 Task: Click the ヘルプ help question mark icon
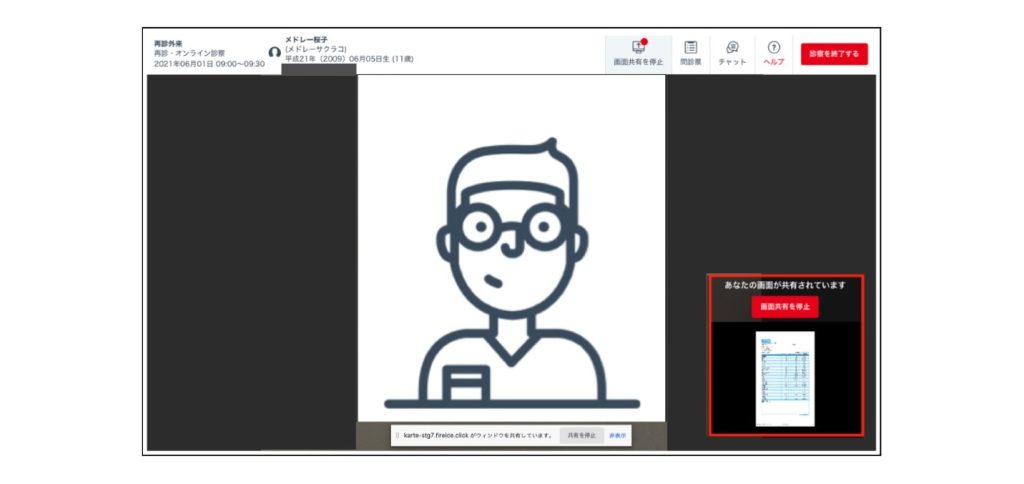pos(773,47)
